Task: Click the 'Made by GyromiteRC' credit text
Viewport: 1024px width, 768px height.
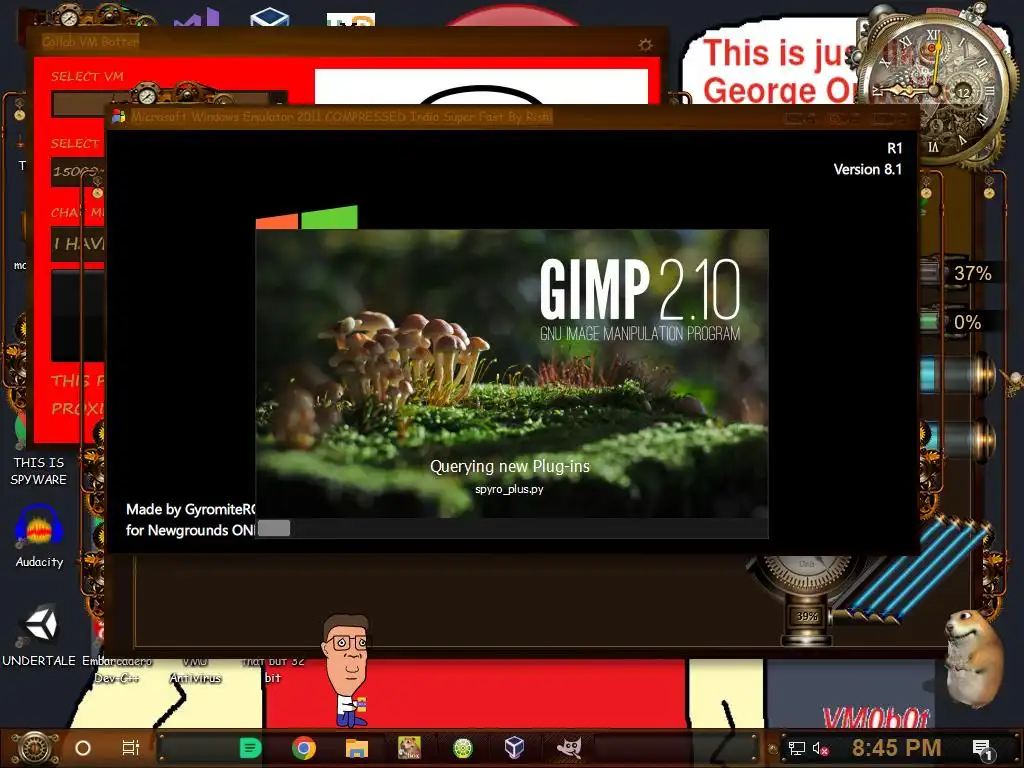Action: point(190,509)
